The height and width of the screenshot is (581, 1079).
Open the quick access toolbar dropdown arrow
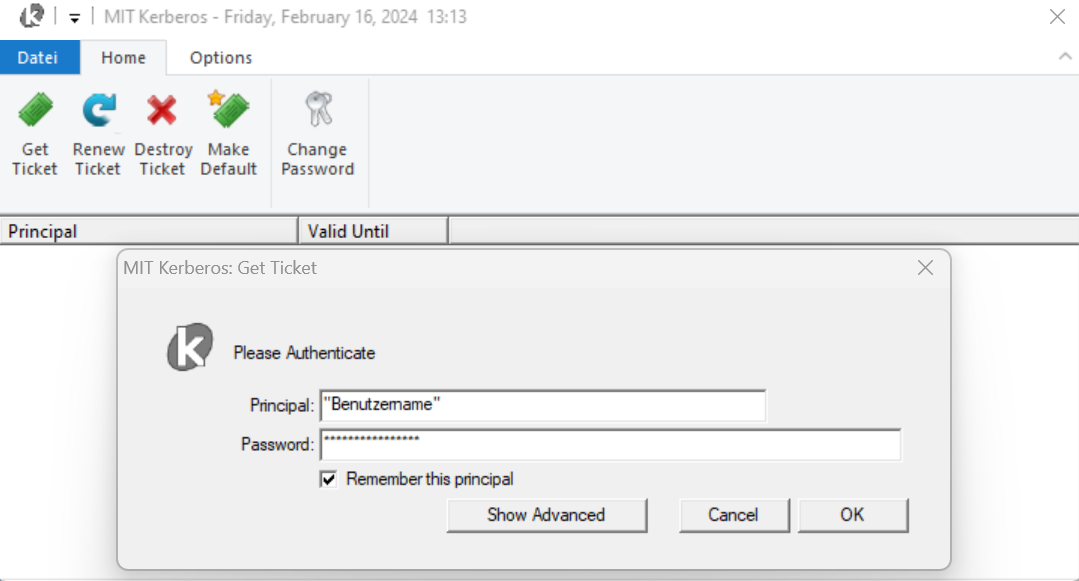74,18
